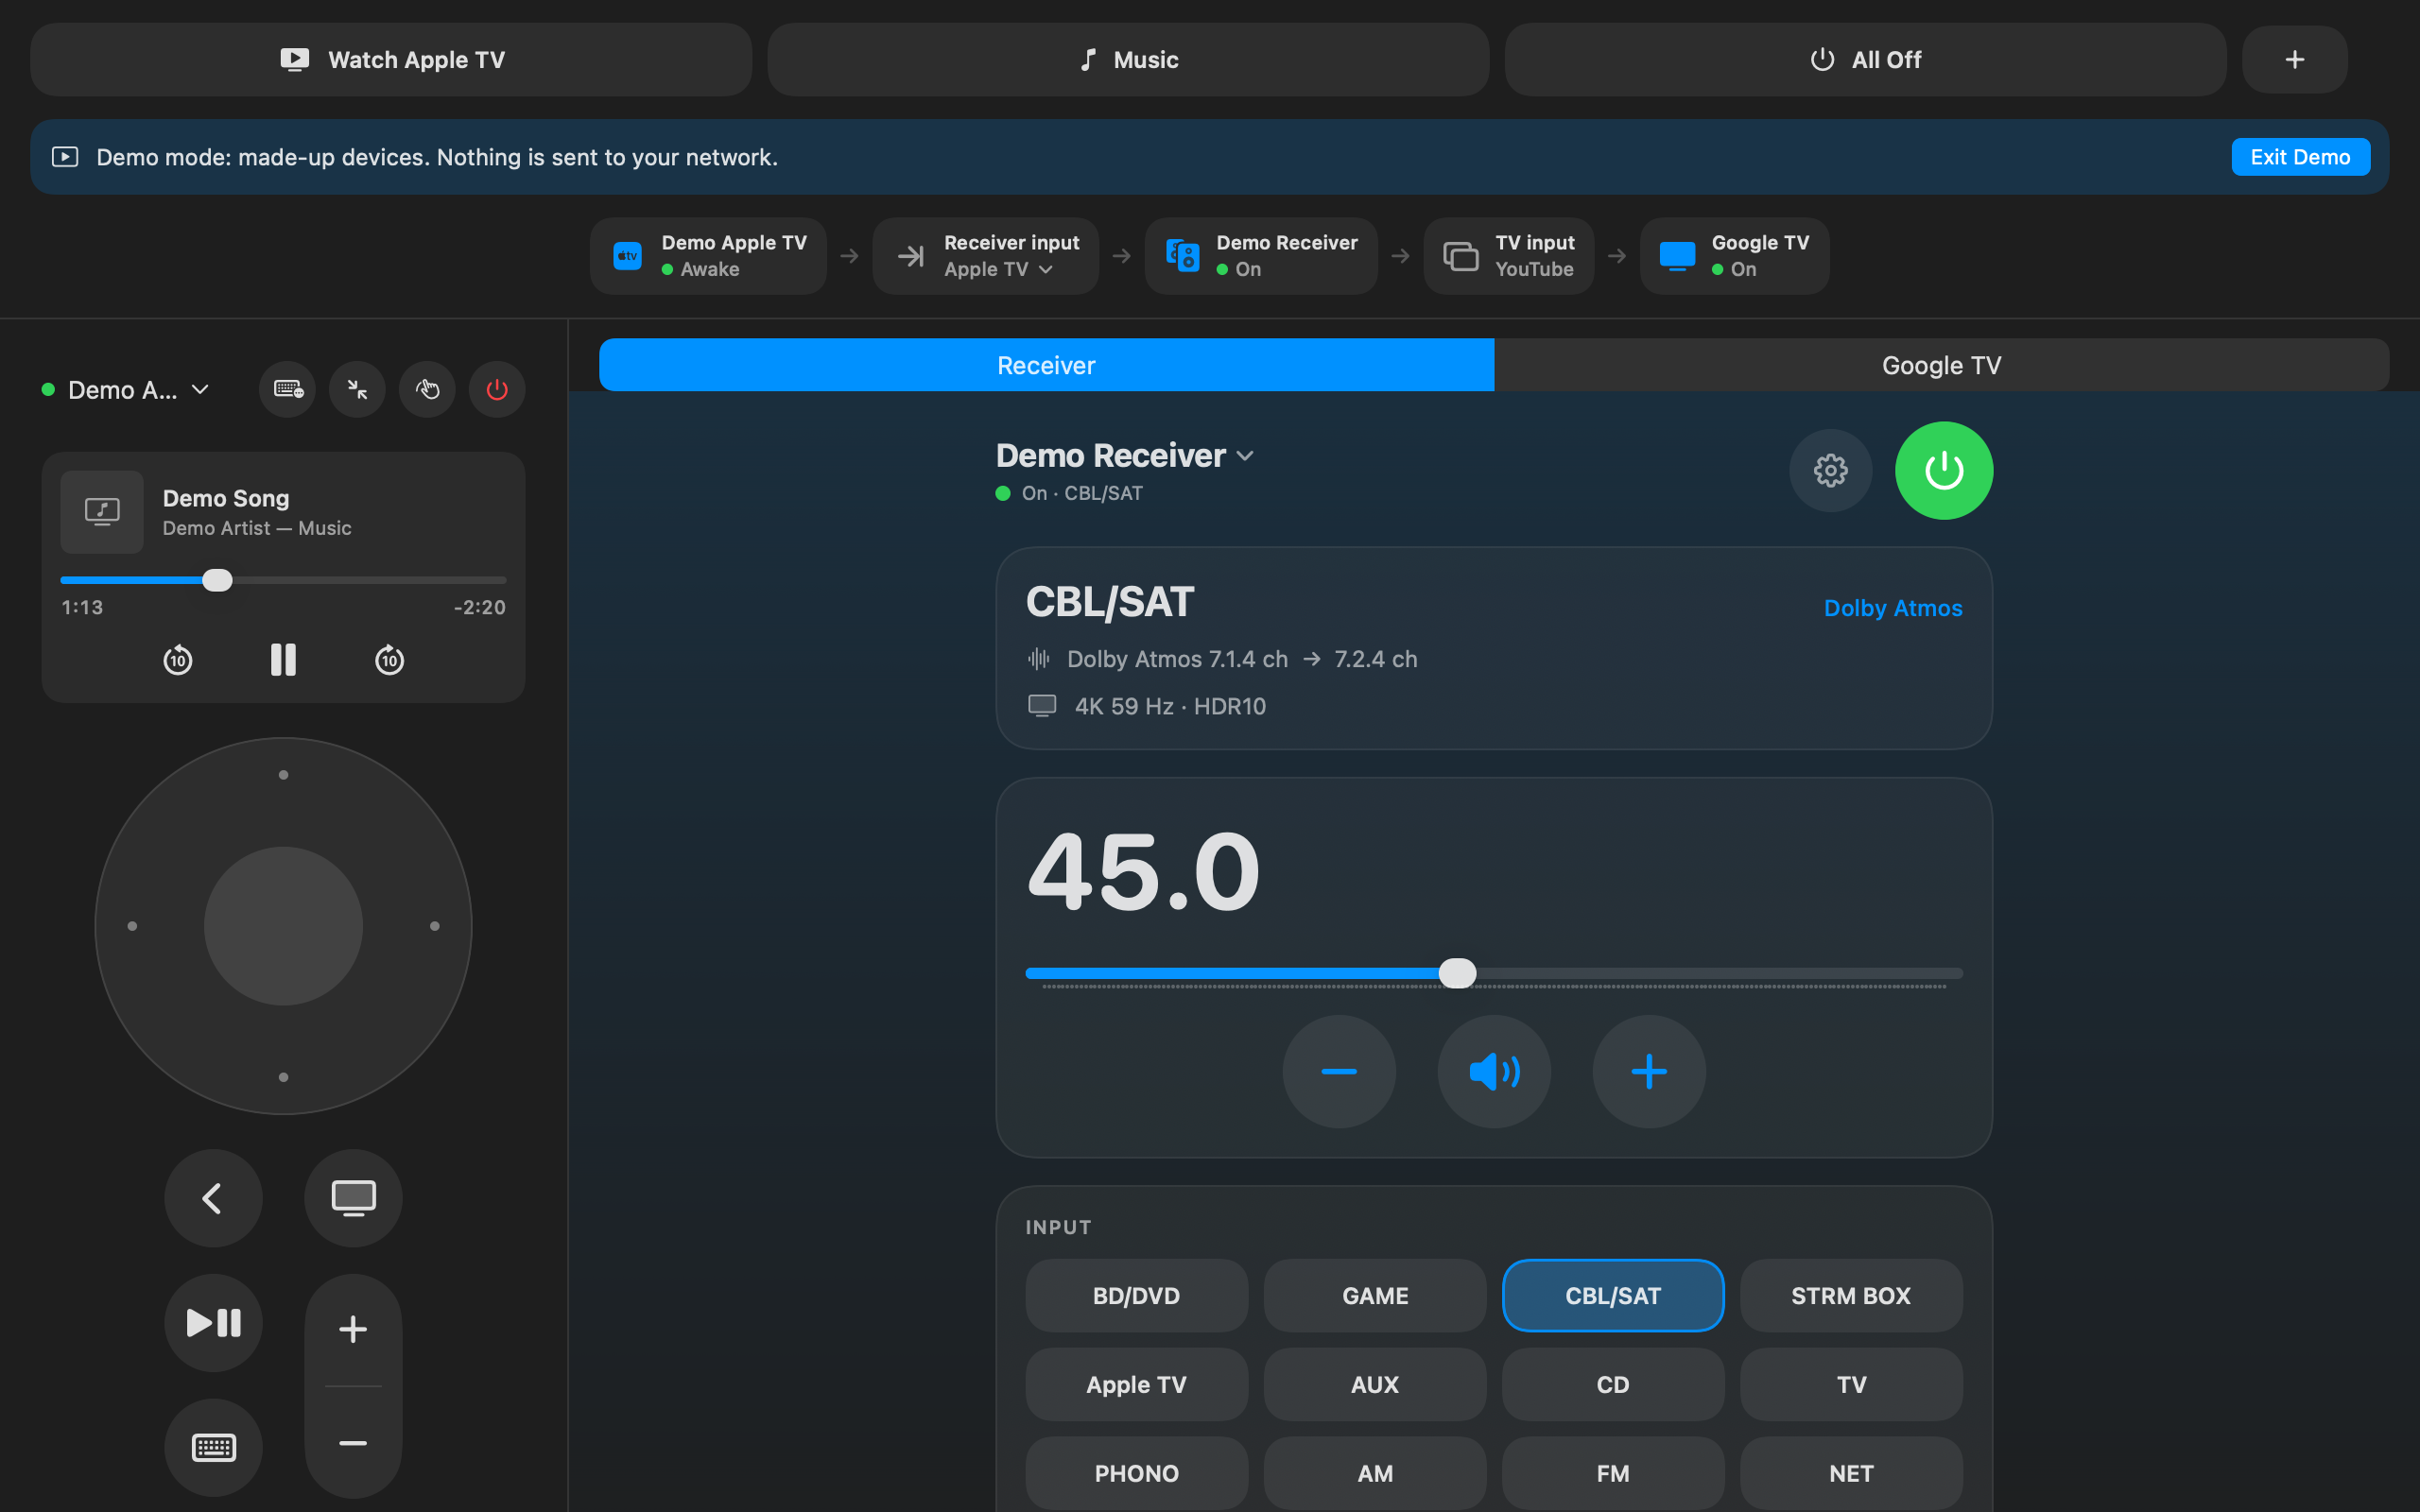Click the TV input YouTube chain card
Image resolution: width=2420 pixels, height=1512 pixels.
(x=1509, y=256)
